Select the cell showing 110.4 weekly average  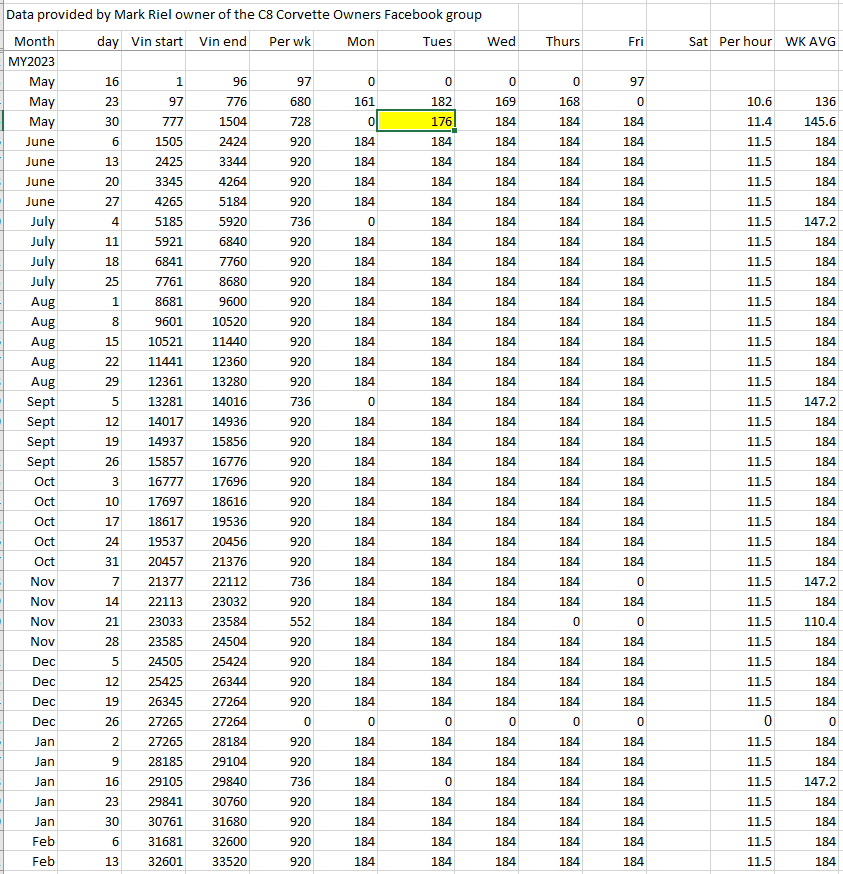click(810, 621)
